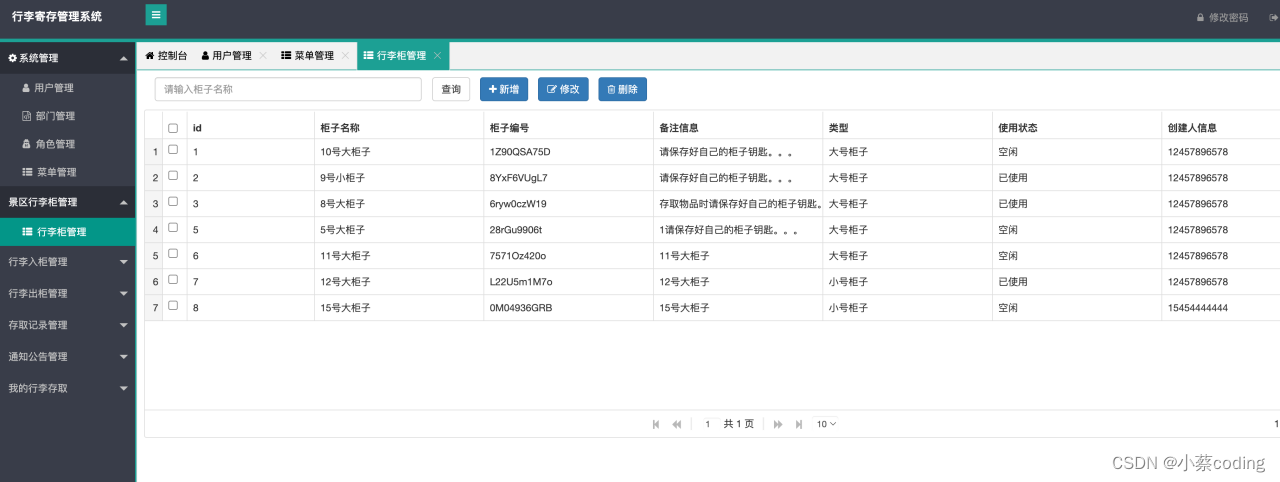Expand the 我的行李存取 sidebar section
Viewport: 1280px width, 482px height.
[x=67, y=387]
